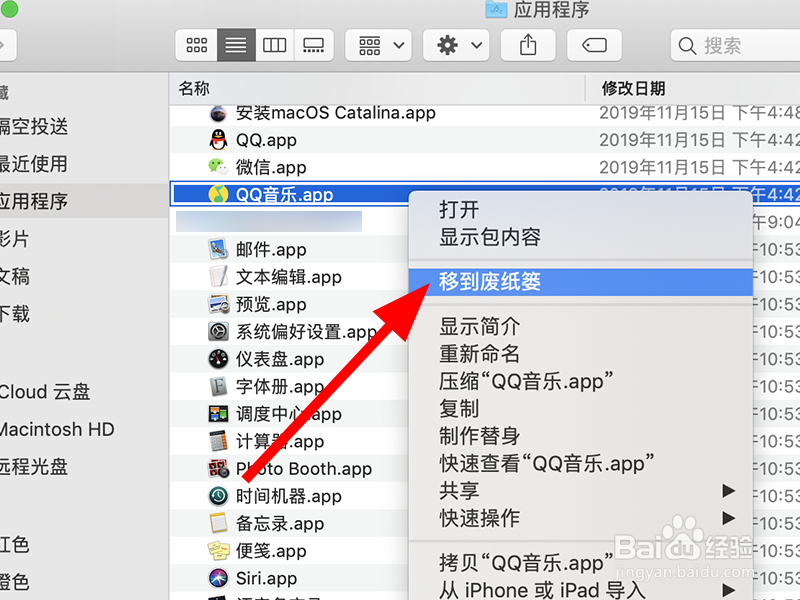Screen dimensions: 800x600
Task: Select 最近使用 in the sidebar
Action: point(84,164)
